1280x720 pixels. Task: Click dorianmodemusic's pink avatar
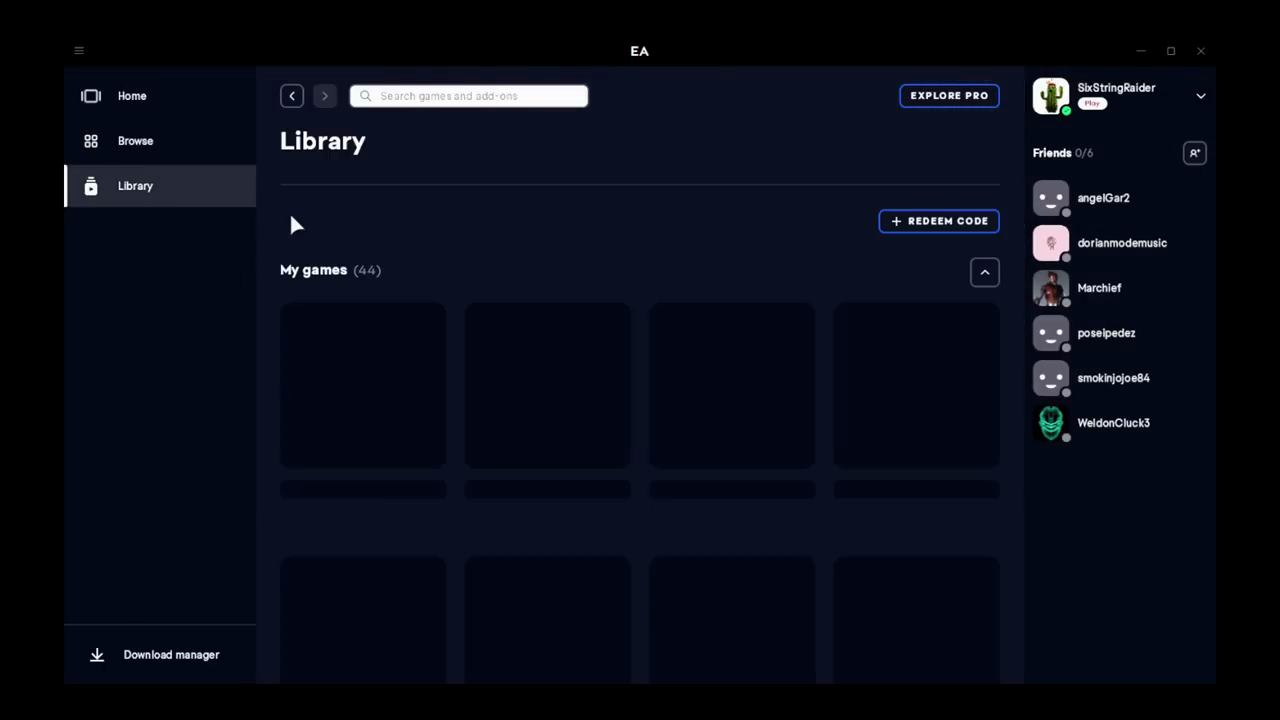[x=1051, y=243]
